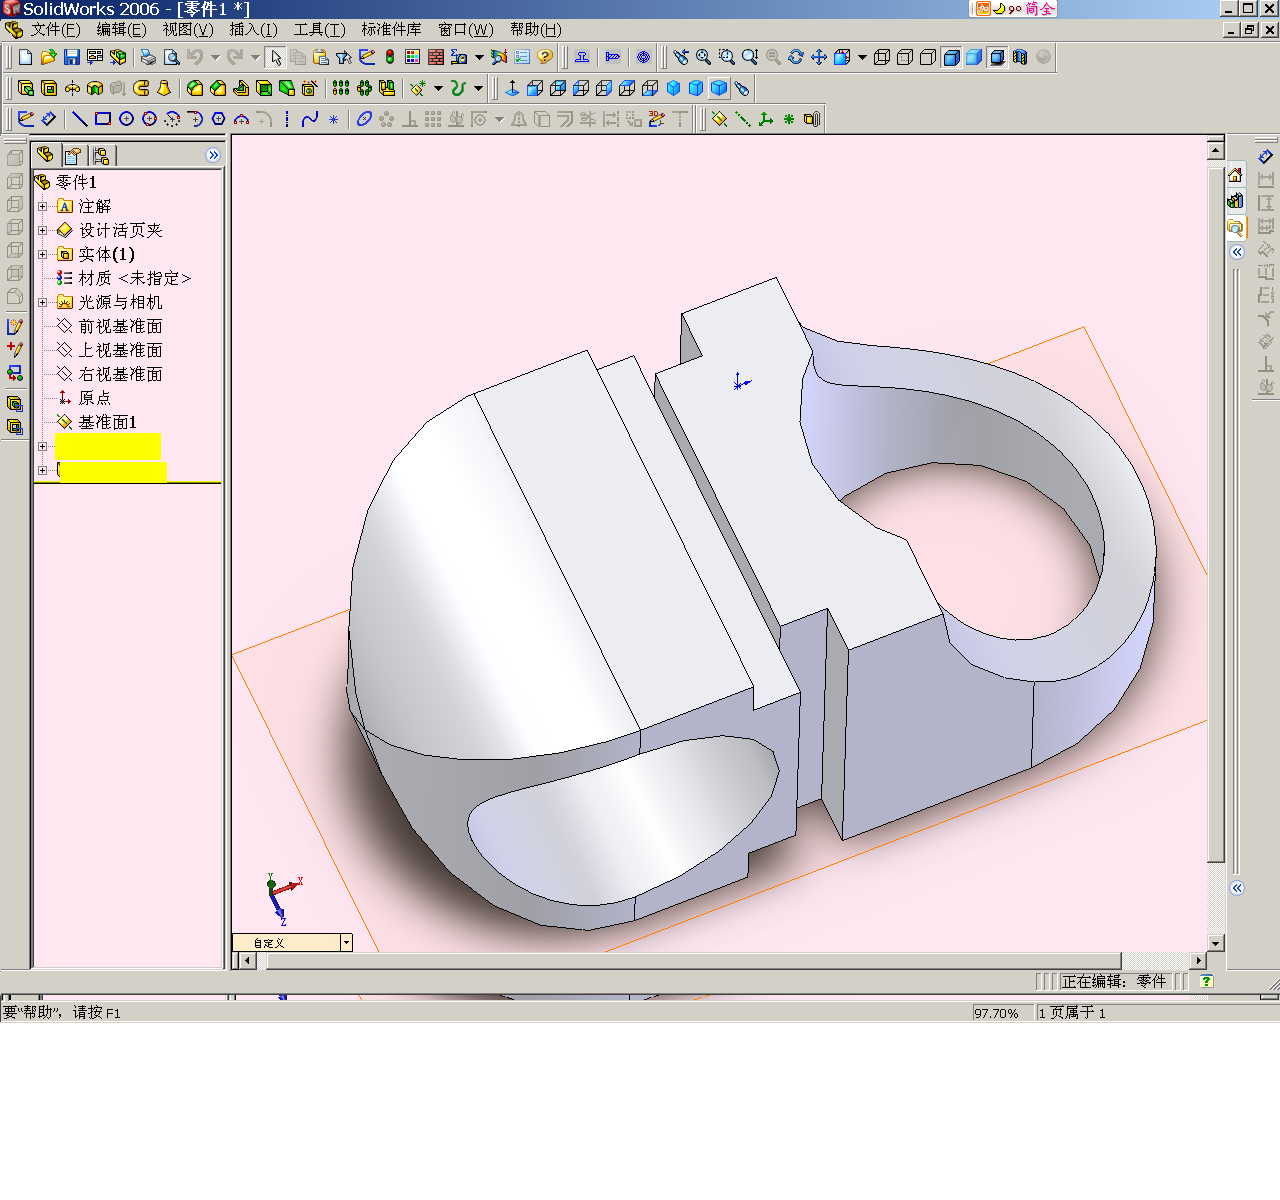The height and width of the screenshot is (1200, 1280).
Task: Click the Coordinate System reference icon
Action: (766, 119)
